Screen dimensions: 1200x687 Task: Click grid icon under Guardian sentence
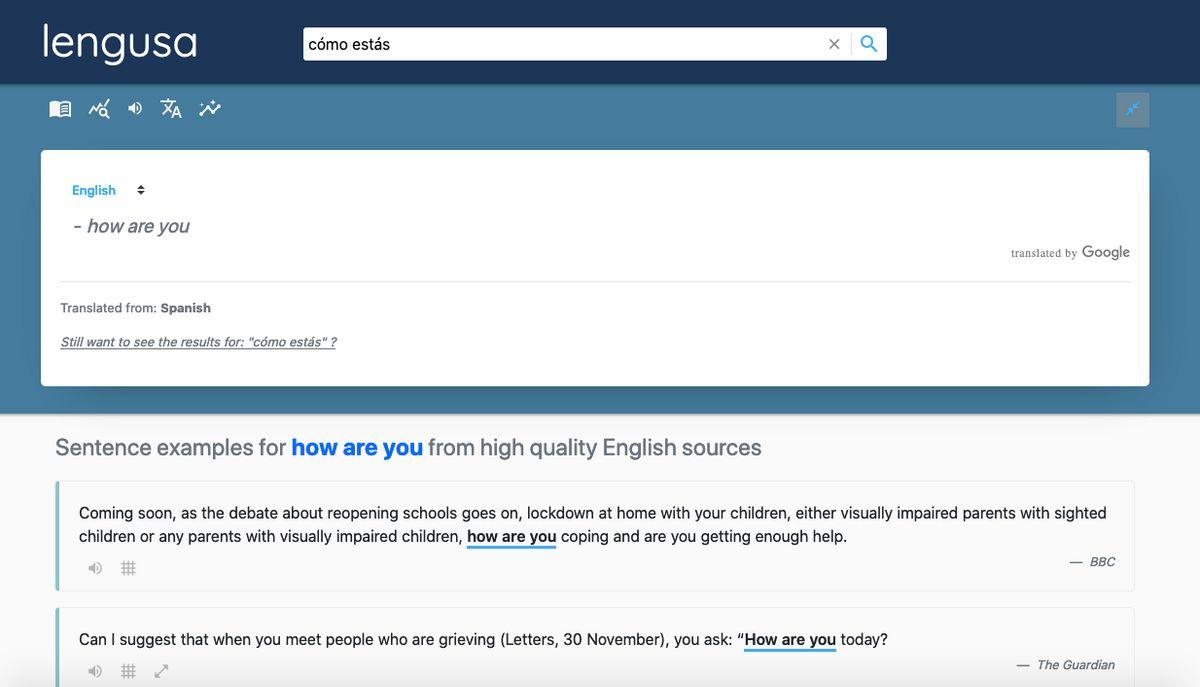tap(128, 671)
